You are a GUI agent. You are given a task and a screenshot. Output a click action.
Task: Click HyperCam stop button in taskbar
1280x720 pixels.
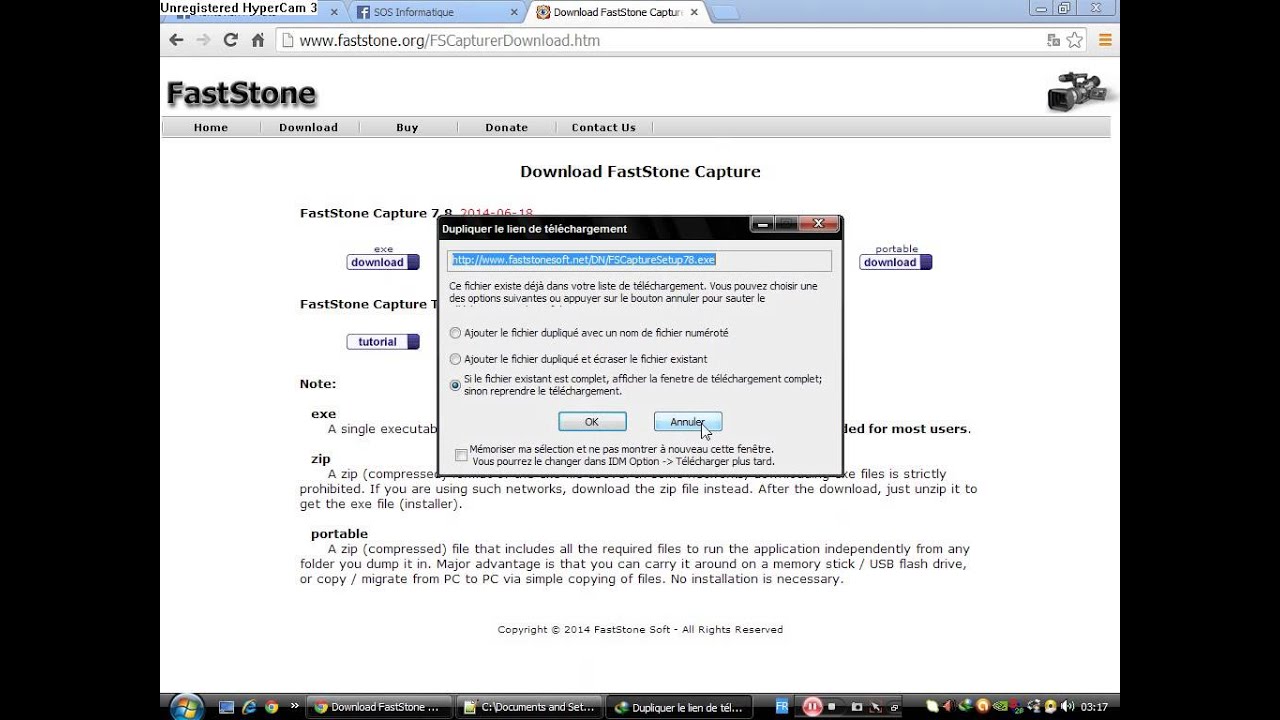point(832,707)
